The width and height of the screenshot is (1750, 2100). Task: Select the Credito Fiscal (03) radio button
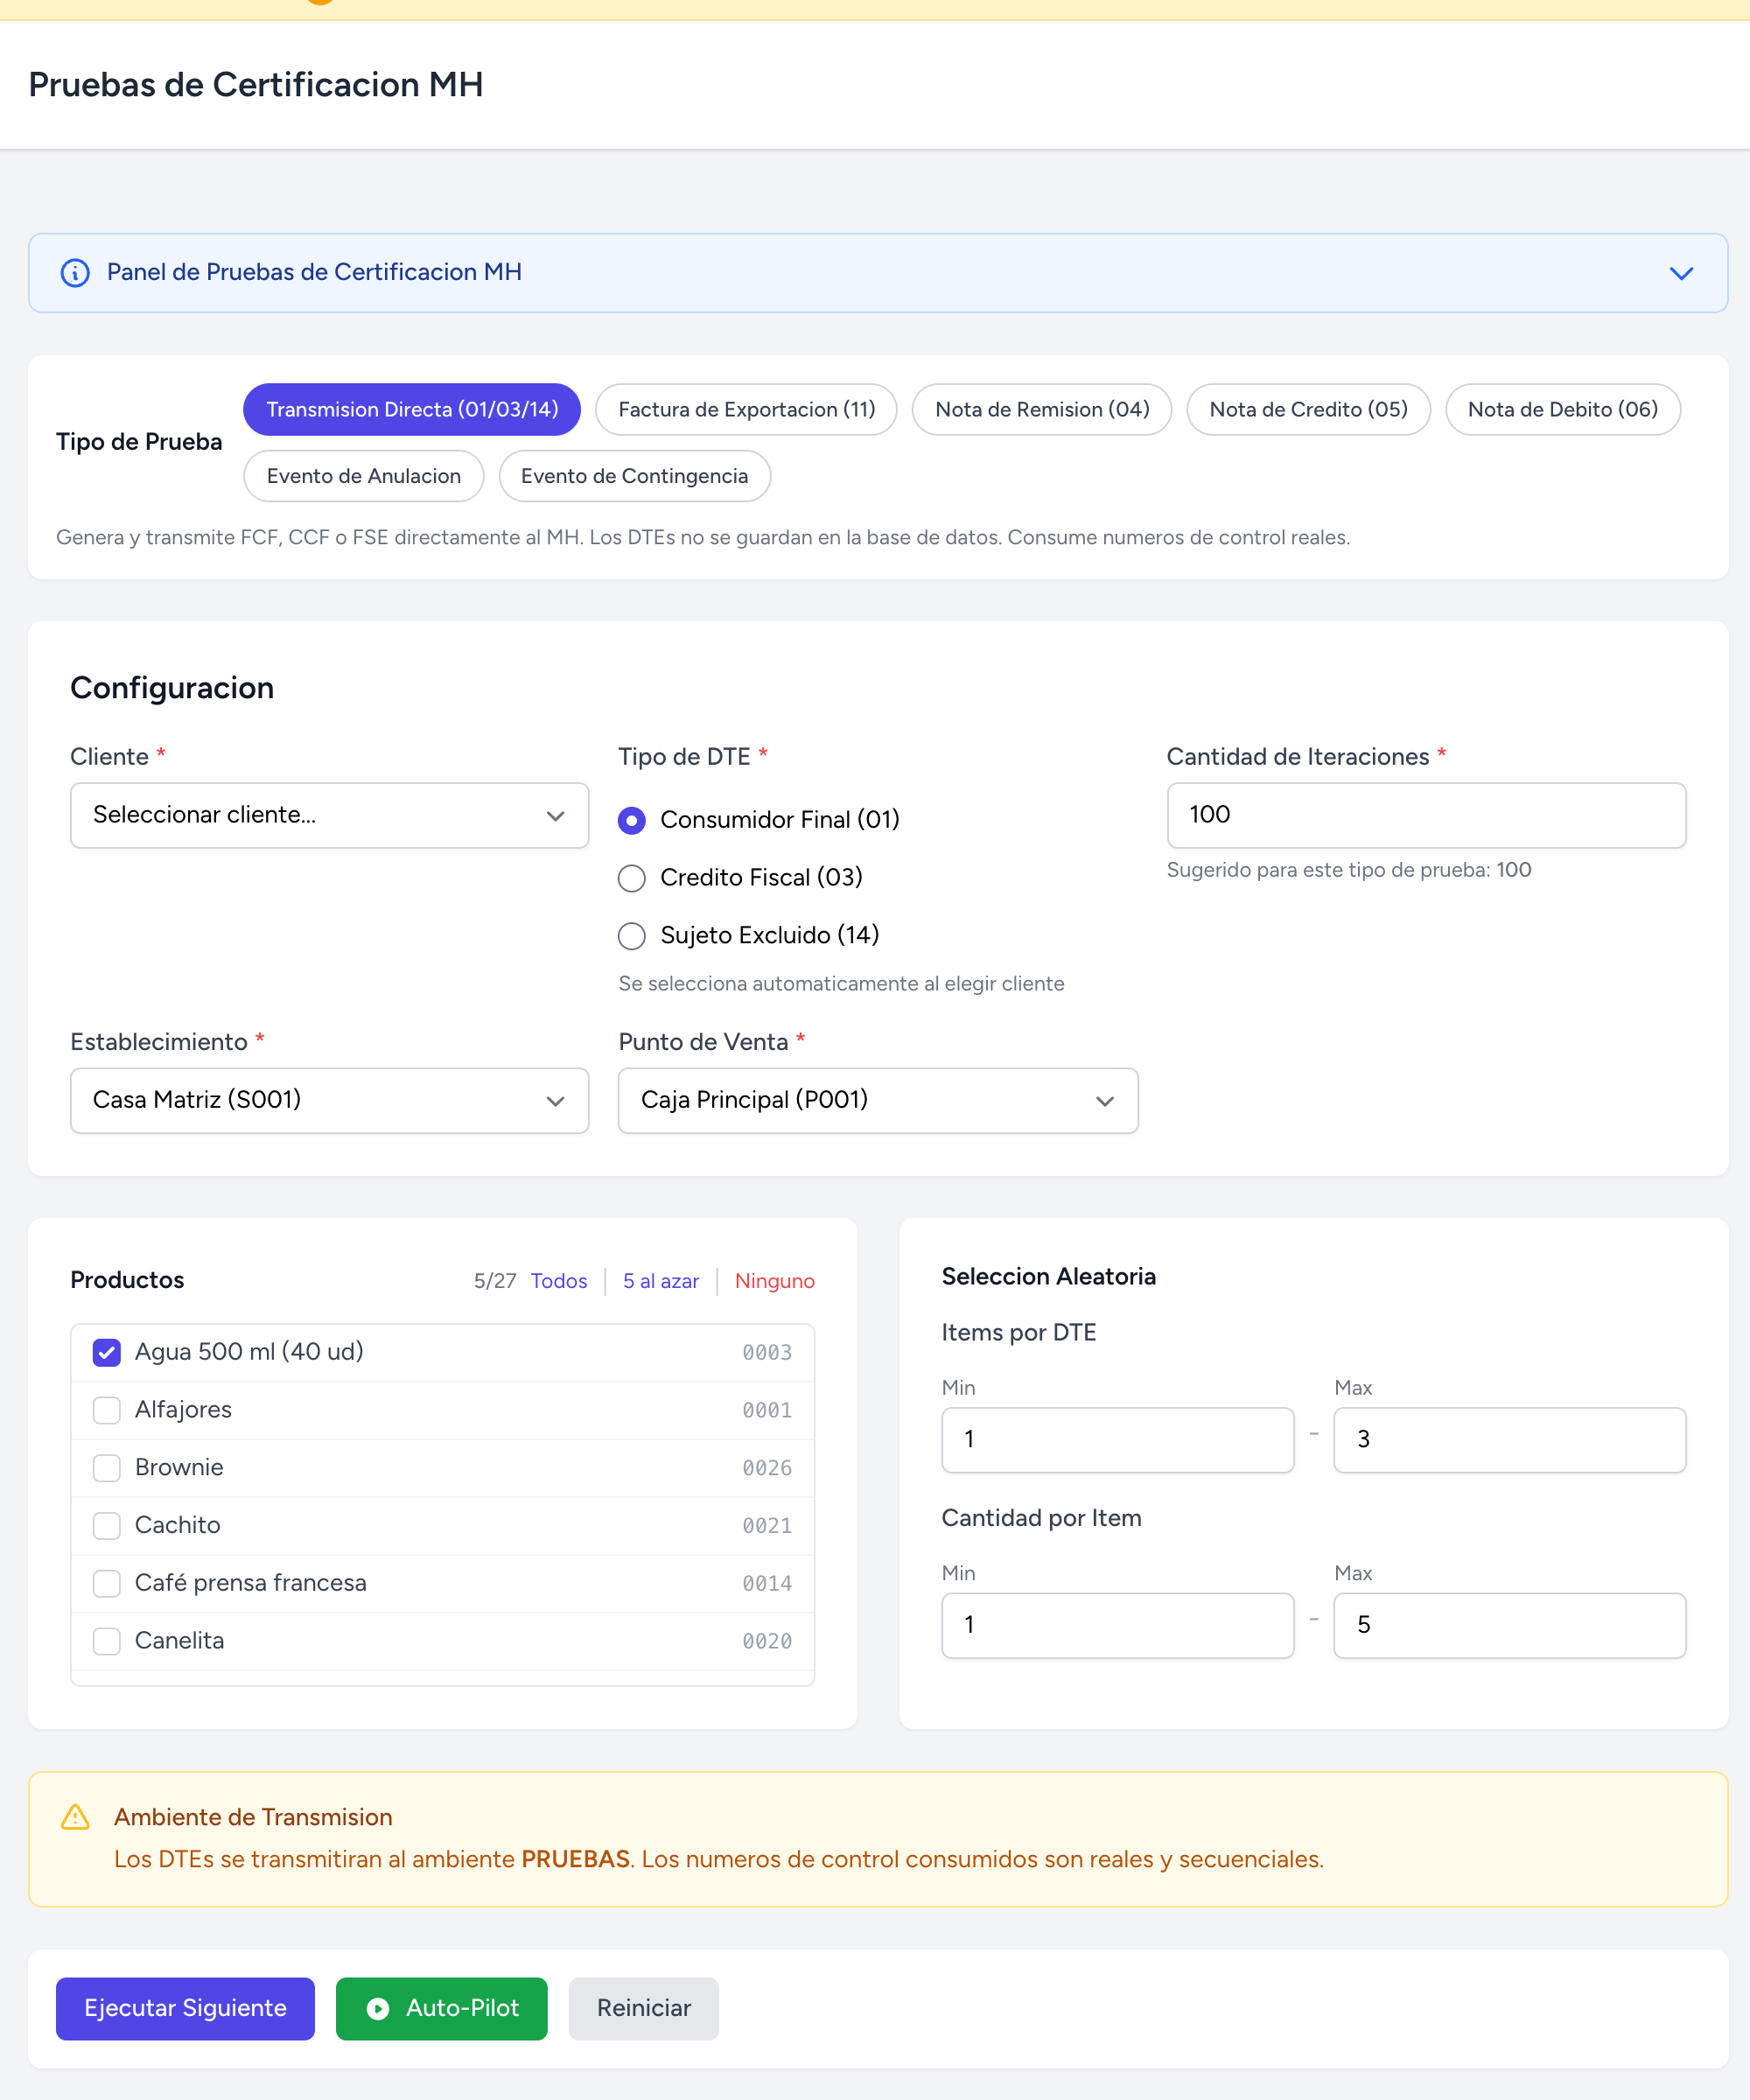pos(632,878)
